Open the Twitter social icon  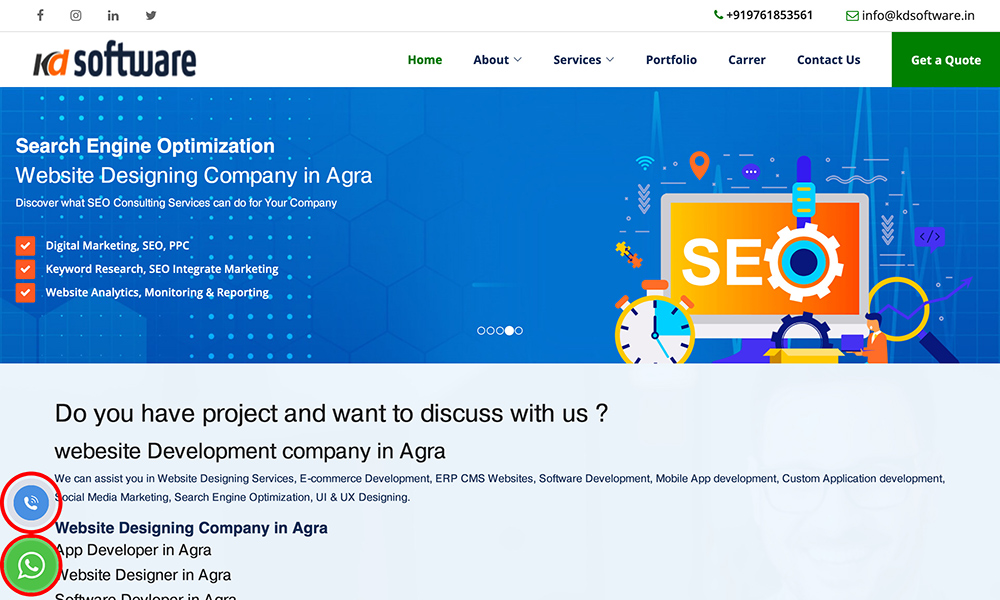pos(151,15)
